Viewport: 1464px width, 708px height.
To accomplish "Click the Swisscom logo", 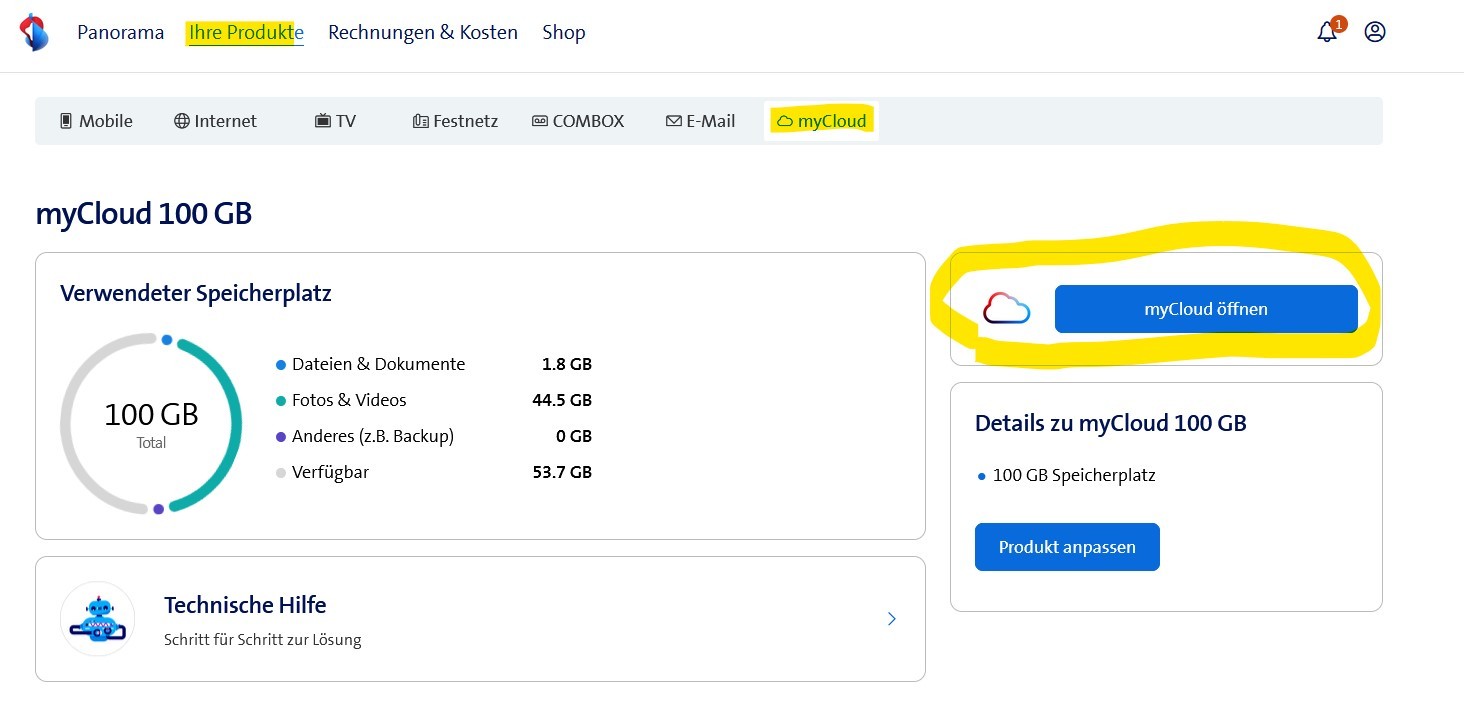I will (35, 30).
